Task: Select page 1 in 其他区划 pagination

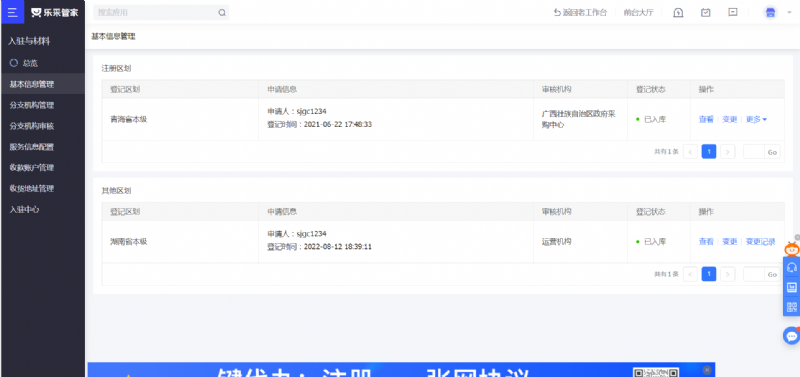Action: coord(709,274)
